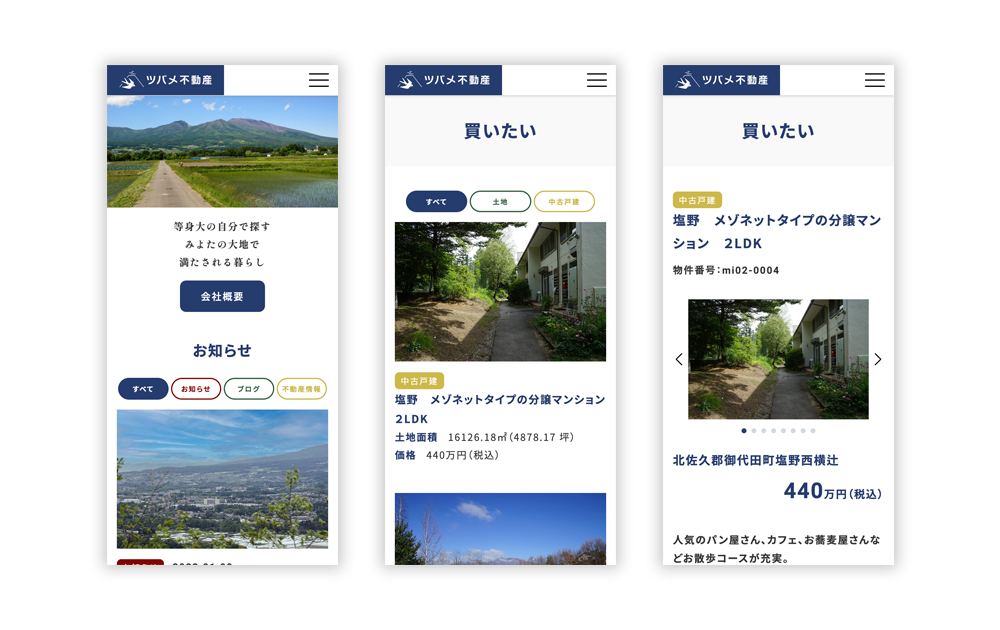Show next photo with right carousel arrow
The height and width of the screenshot is (630, 1000).
(878, 359)
